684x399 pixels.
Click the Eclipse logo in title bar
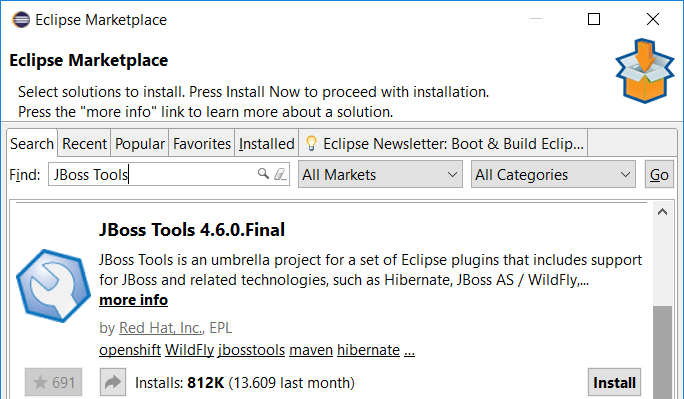[x=21, y=20]
